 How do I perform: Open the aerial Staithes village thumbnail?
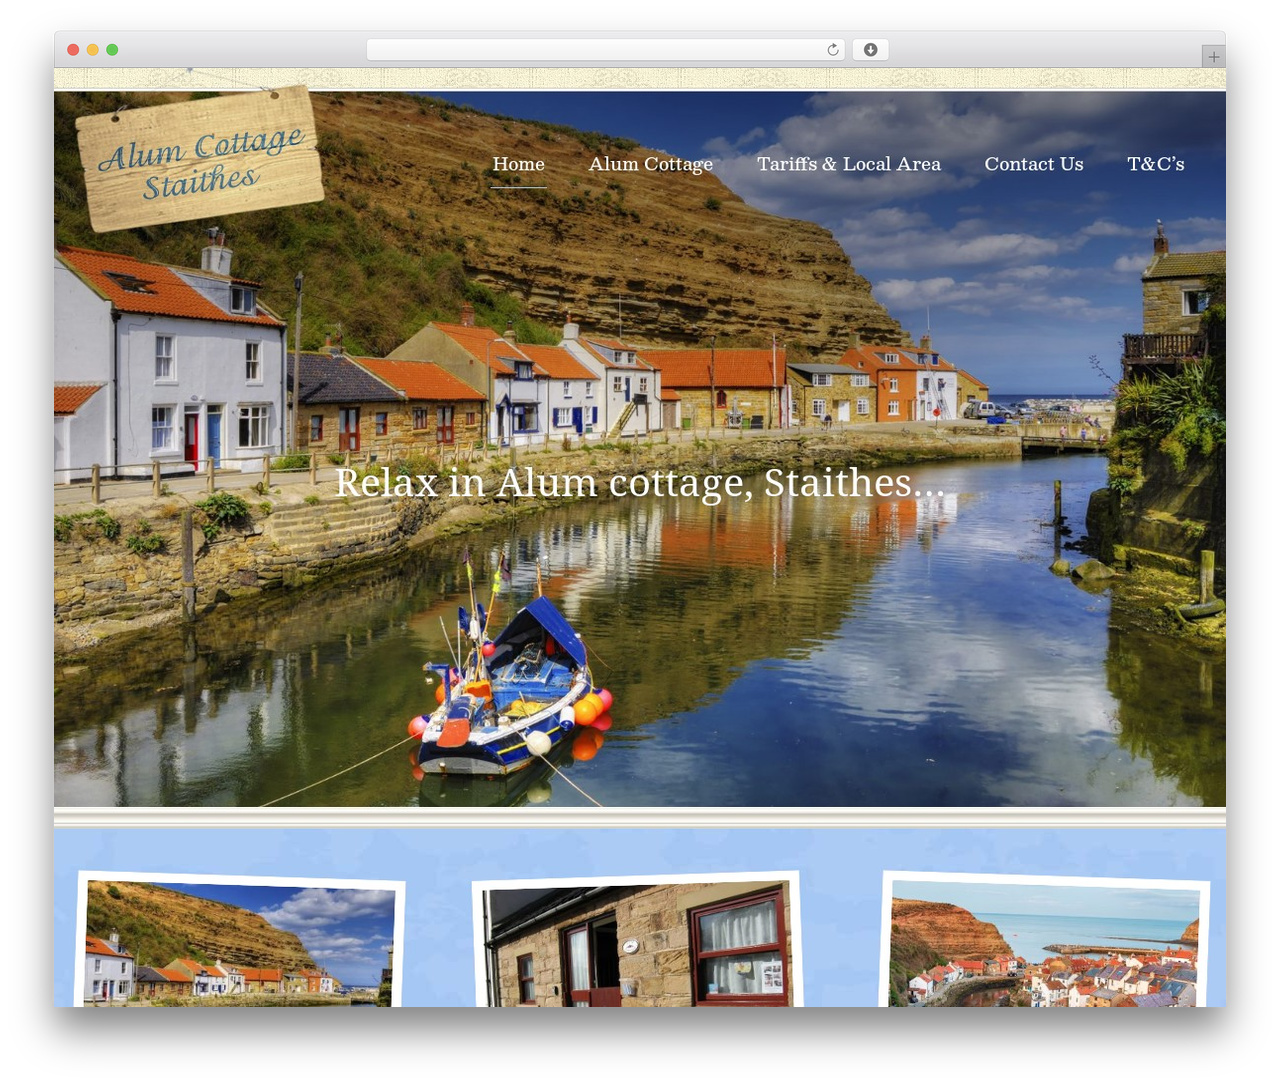(1045, 940)
